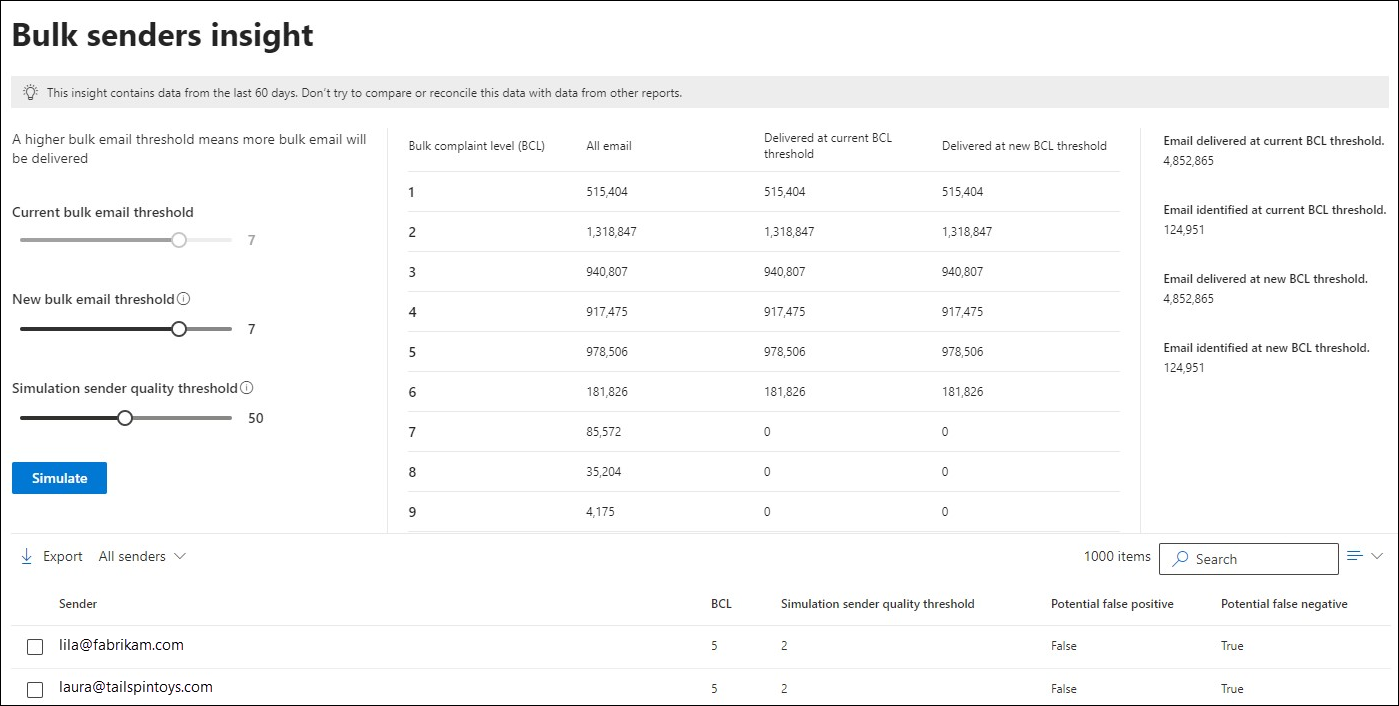1399x706 pixels.
Task: Select checkbox for lila@fabrikam.com
Action: tap(35, 647)
